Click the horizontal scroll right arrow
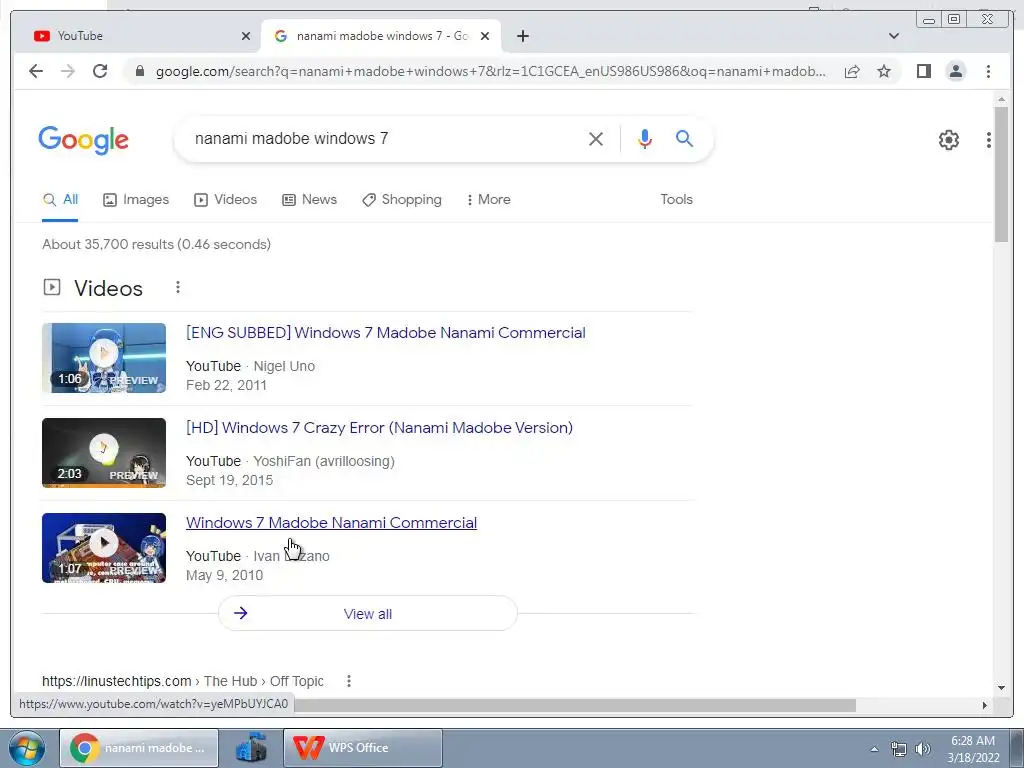The height and width of the screenshot is (768, 1024). (985, 705)
